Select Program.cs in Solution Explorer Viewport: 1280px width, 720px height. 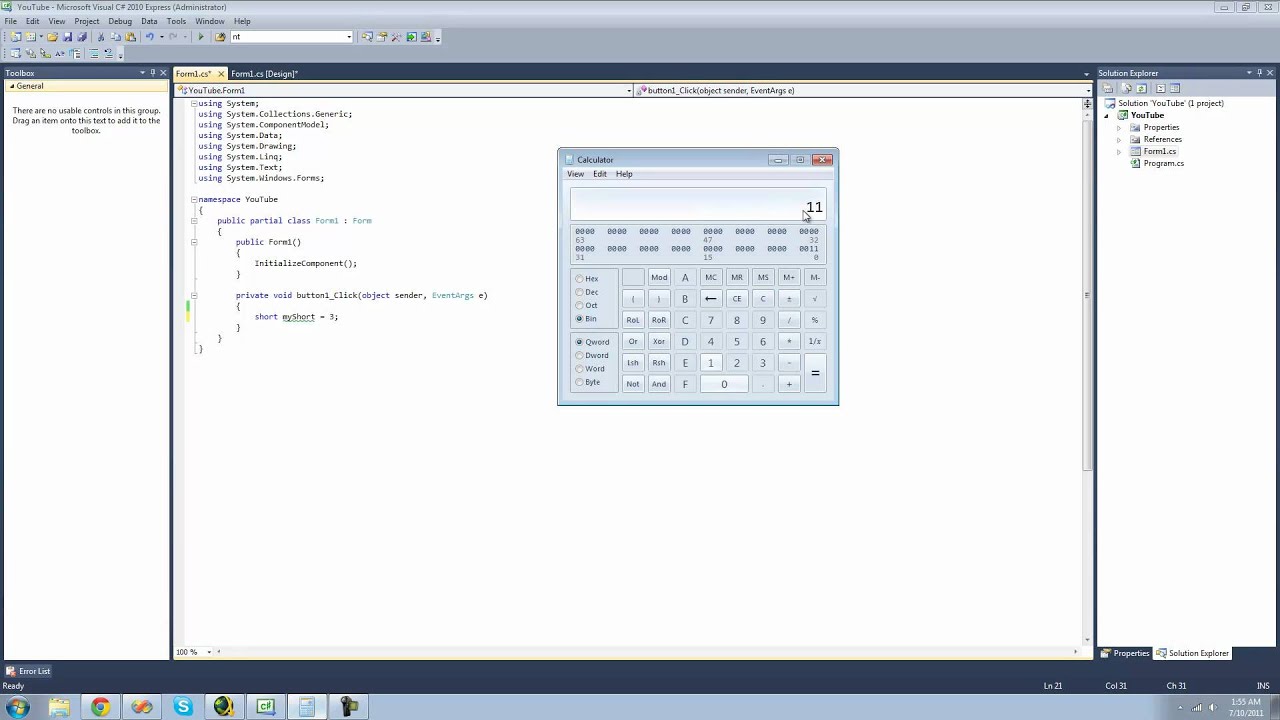(1163, 164)
